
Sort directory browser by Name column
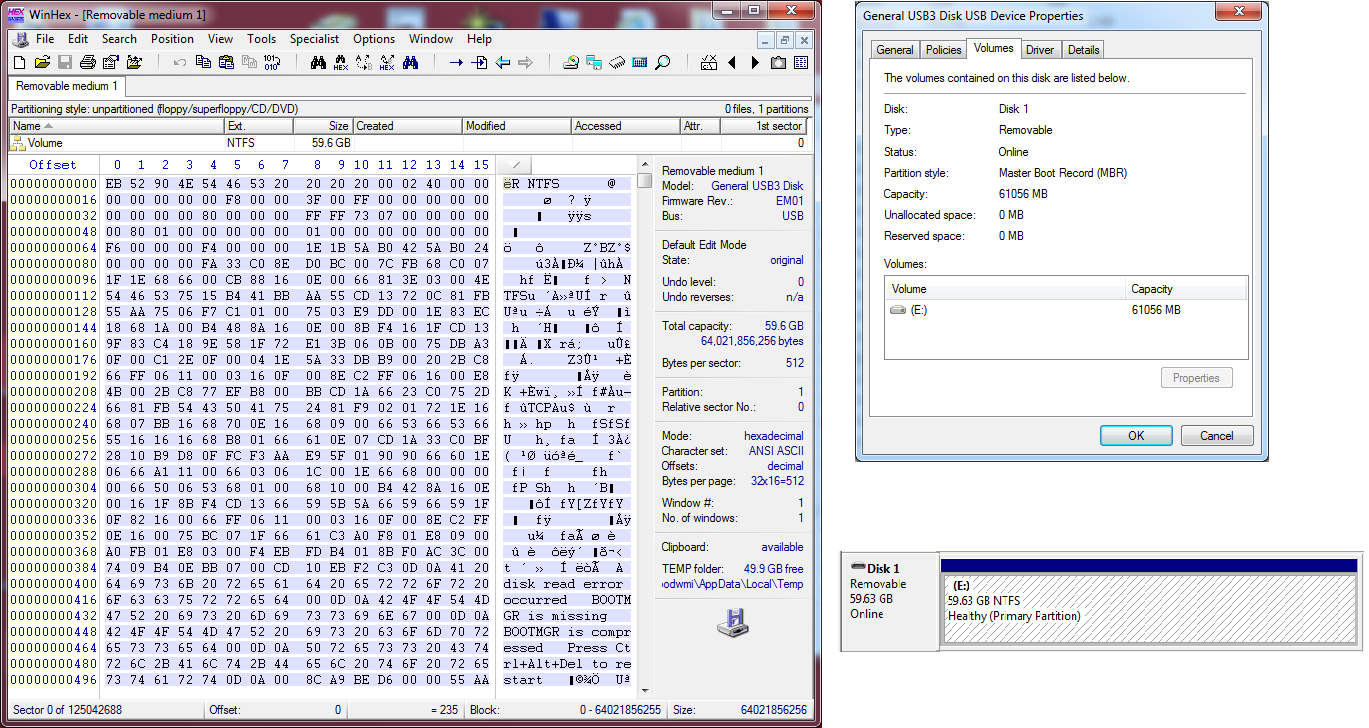117,126
